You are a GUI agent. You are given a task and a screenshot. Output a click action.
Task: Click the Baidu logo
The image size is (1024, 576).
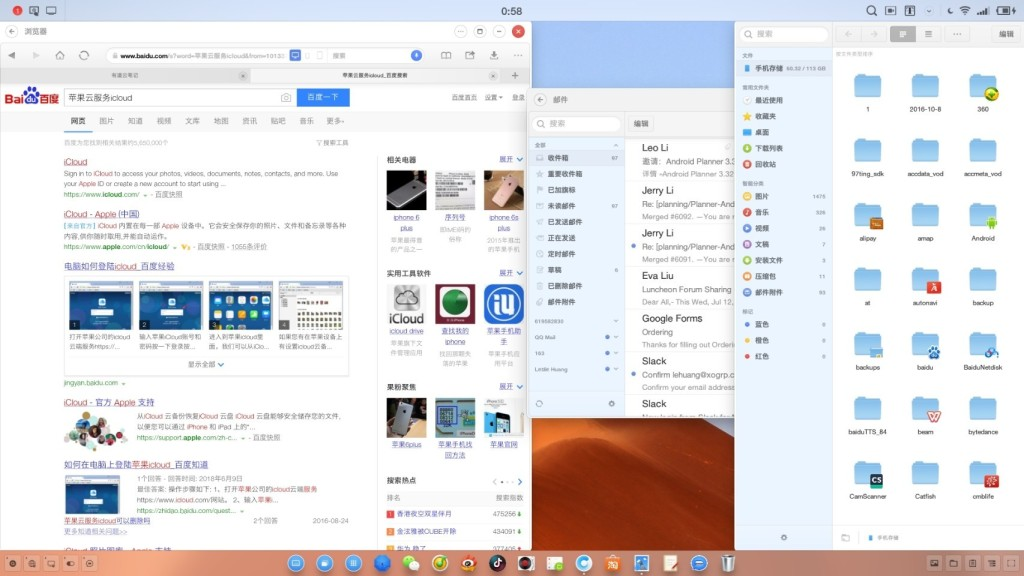(32, 97)
